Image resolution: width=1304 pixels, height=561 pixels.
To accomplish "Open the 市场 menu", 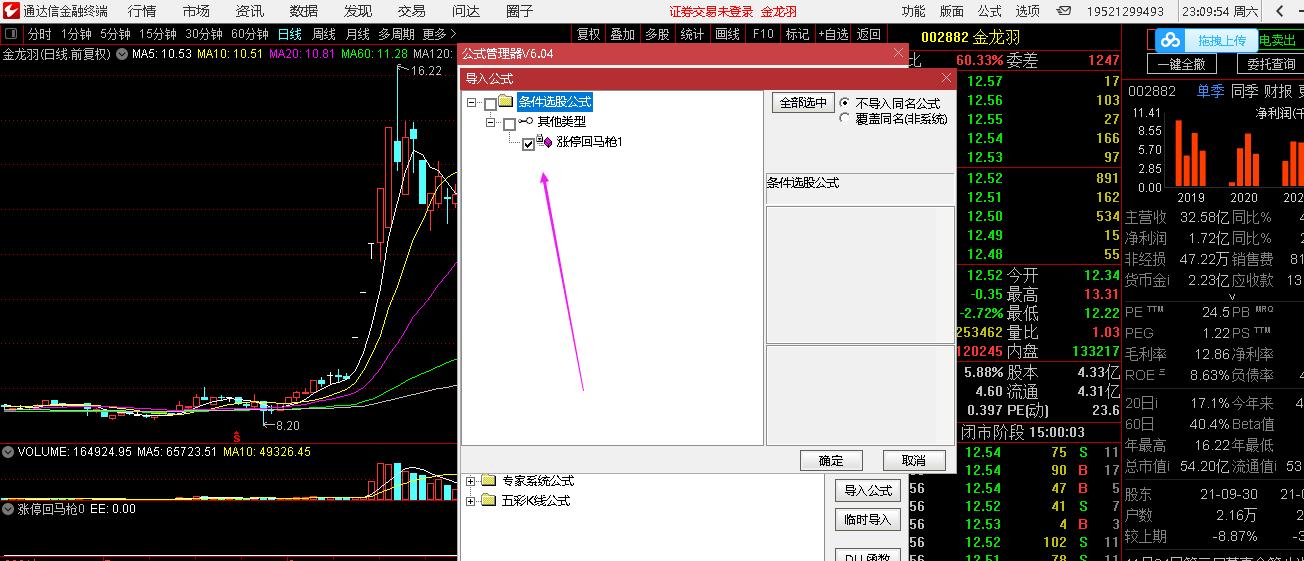I will click(196, 12).
